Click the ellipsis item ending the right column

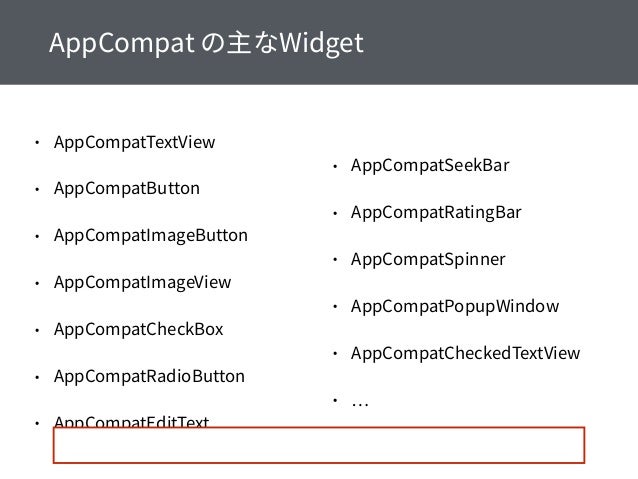click(x=360, y=404)
